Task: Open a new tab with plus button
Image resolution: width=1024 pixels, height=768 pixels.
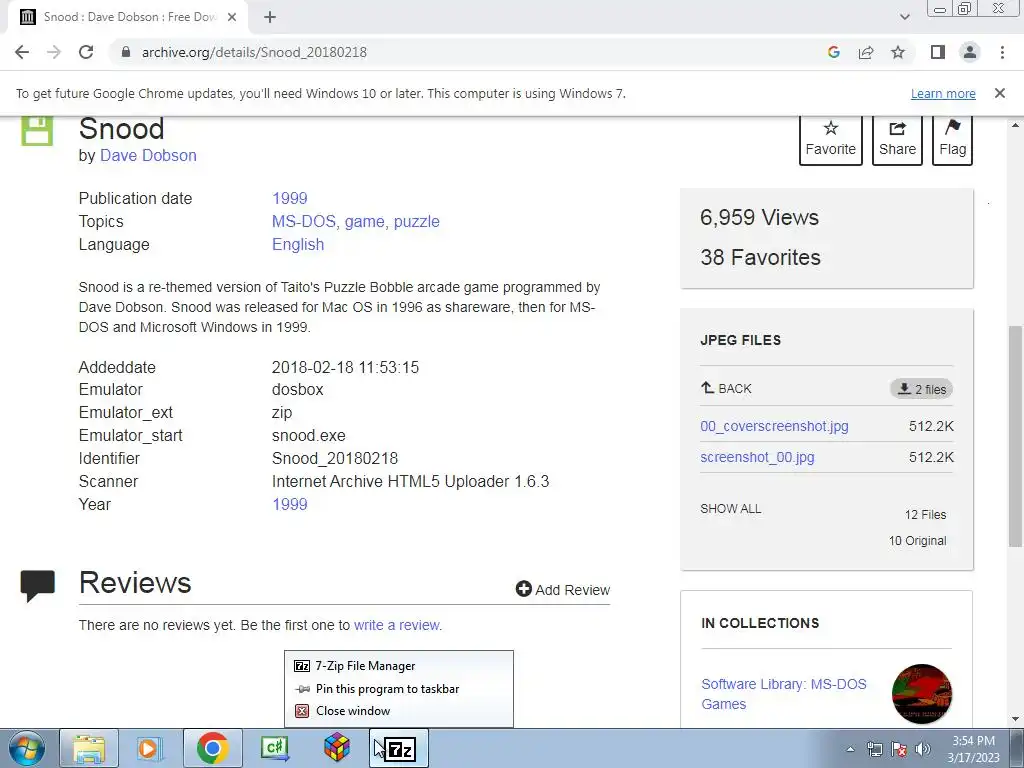Action: tap(270, 17)
